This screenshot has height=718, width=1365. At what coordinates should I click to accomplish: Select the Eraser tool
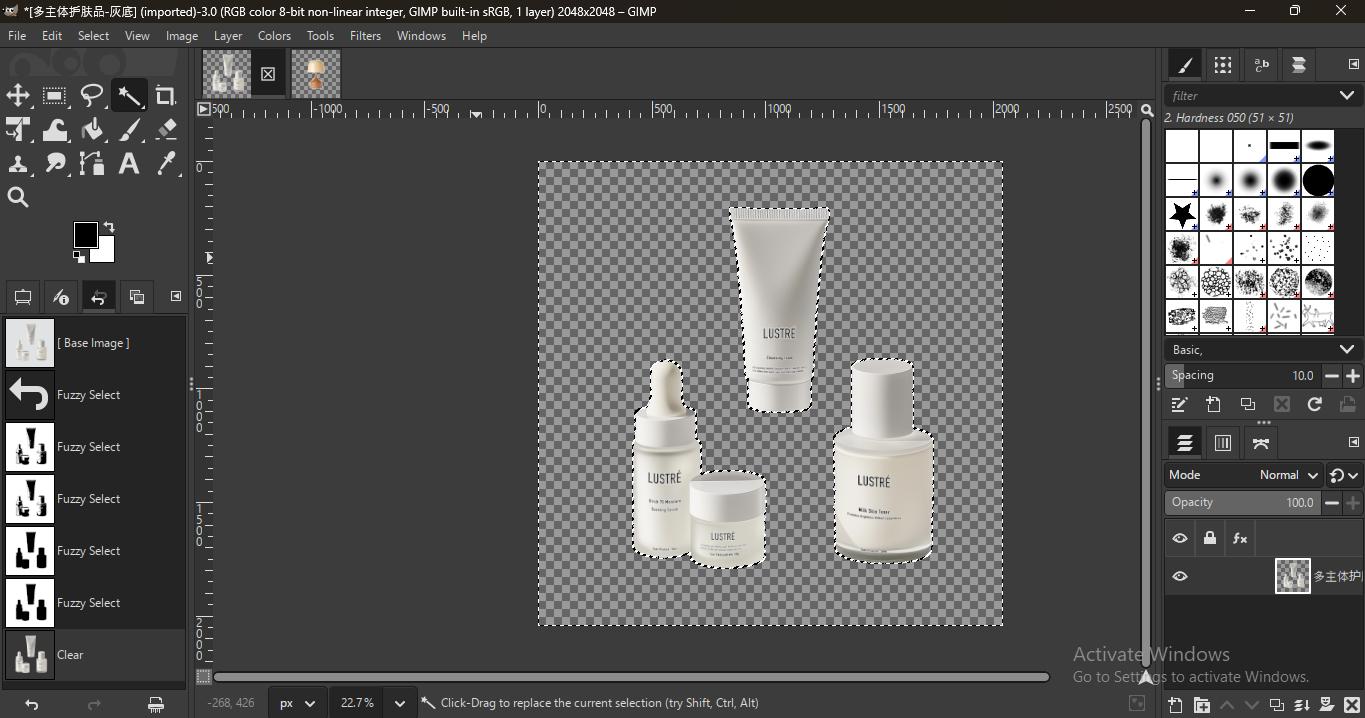click(166, 130)
